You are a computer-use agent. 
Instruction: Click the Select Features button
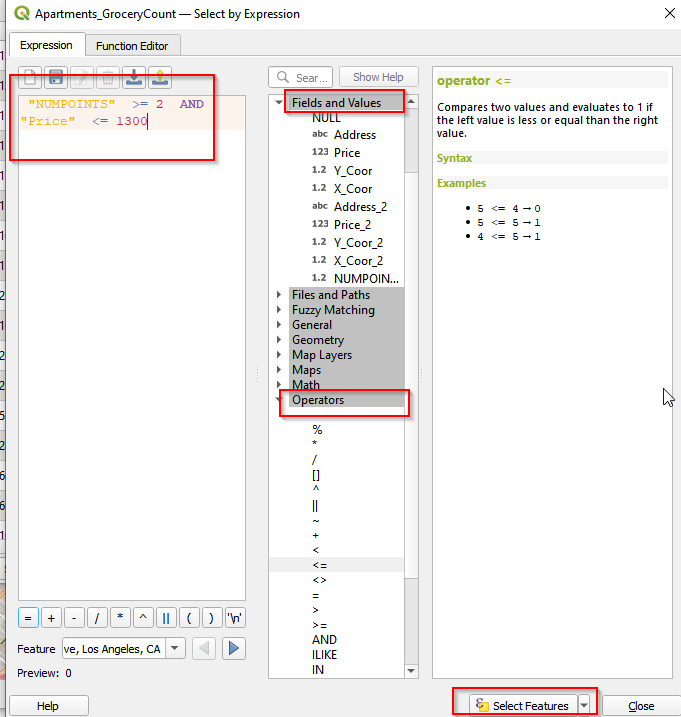(523, 706)
